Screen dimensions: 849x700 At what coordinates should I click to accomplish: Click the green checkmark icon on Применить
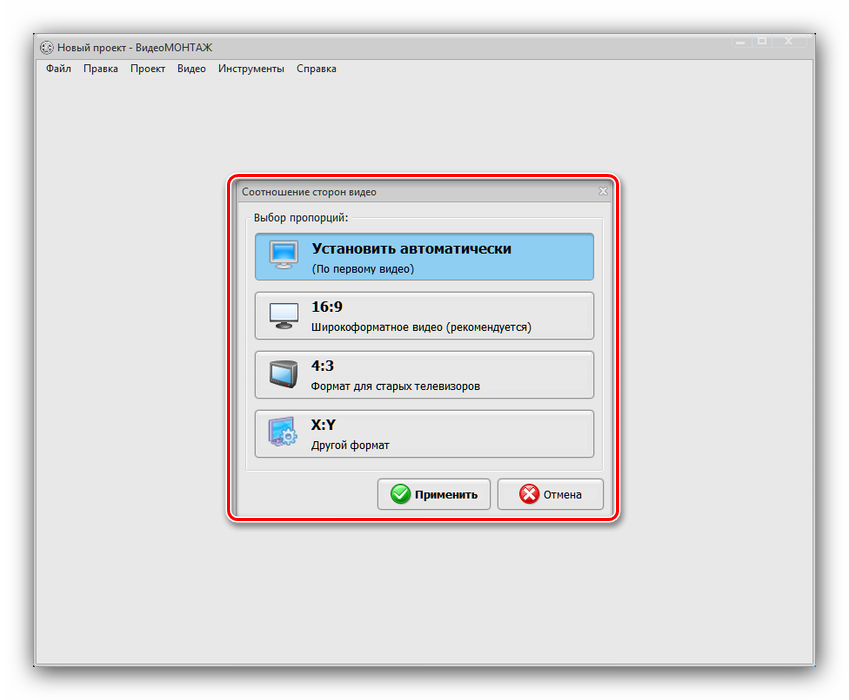(x=400, y=494)
